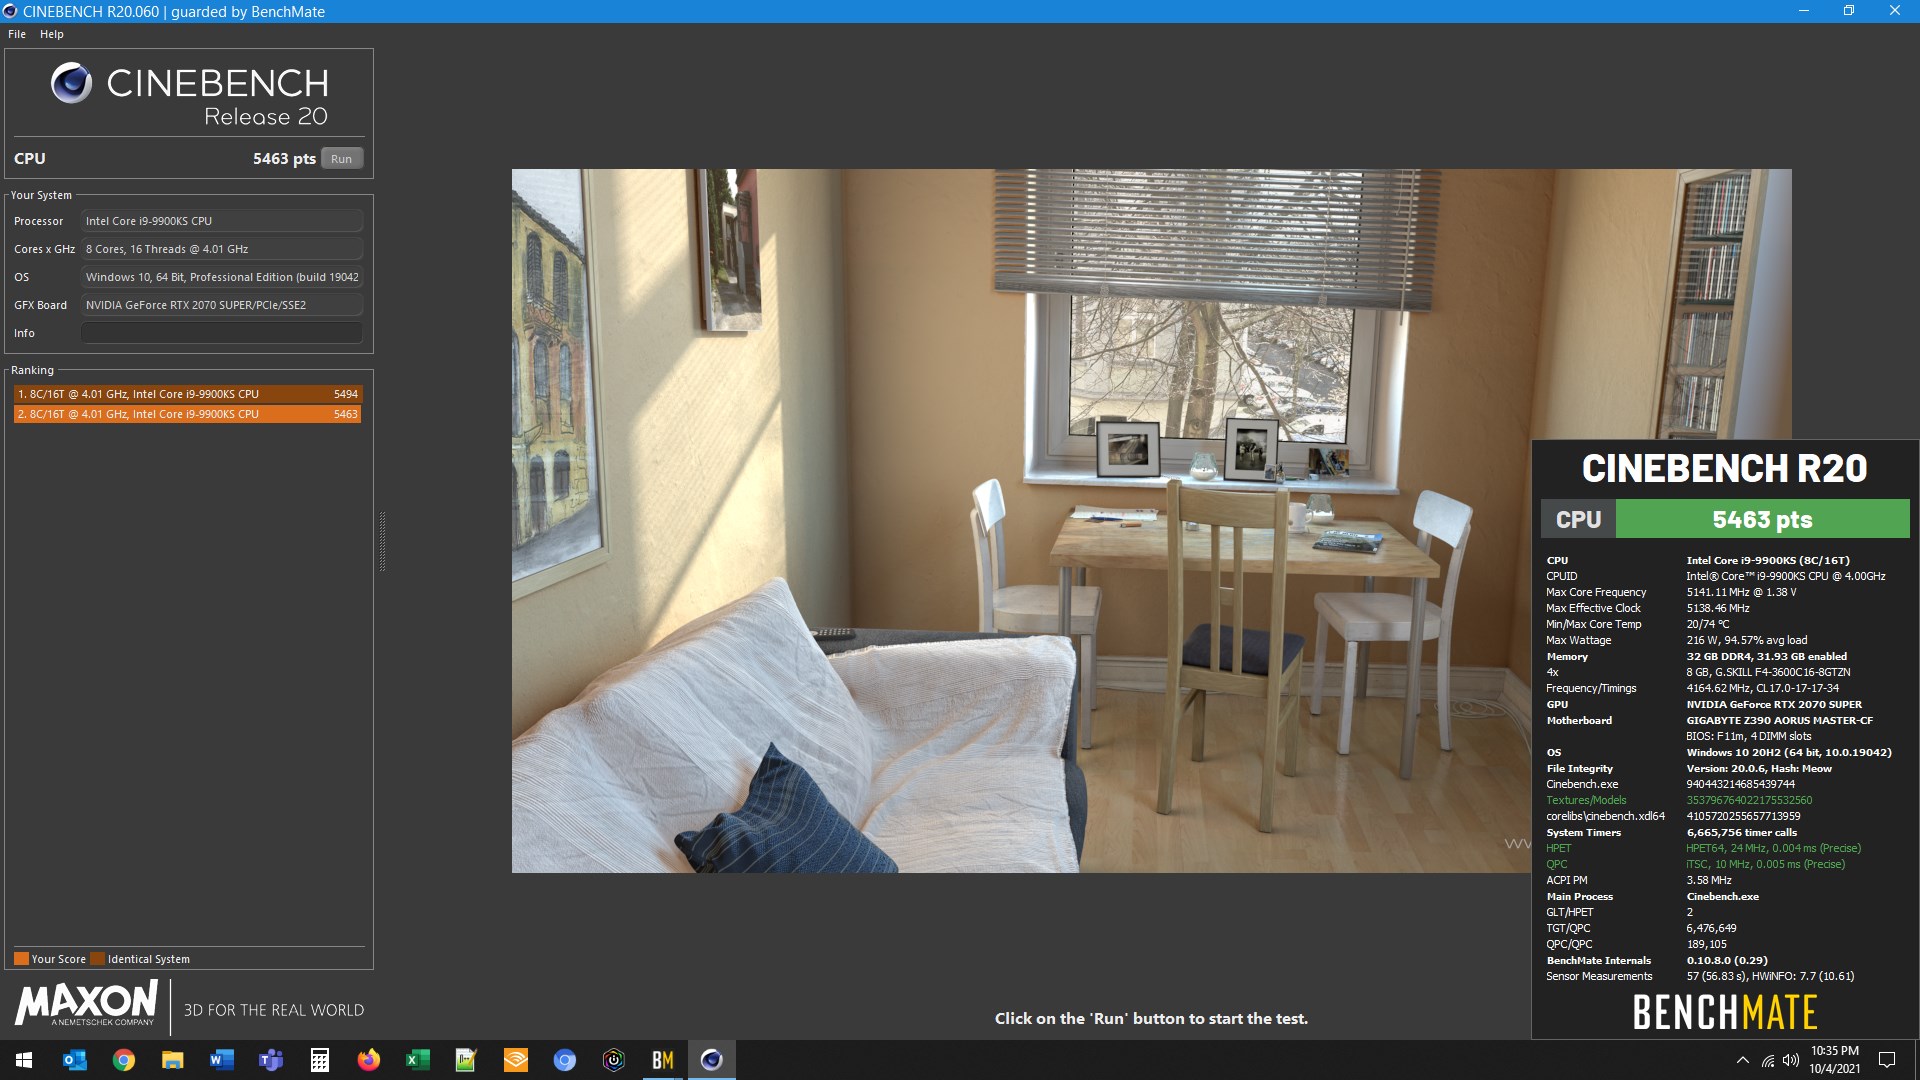The height and width of the screenshot is (1080, 1920).
Task: Click the GFX Board field NVIDIA GeForce RTX 2070 SUPER
Action: point(222,305)
